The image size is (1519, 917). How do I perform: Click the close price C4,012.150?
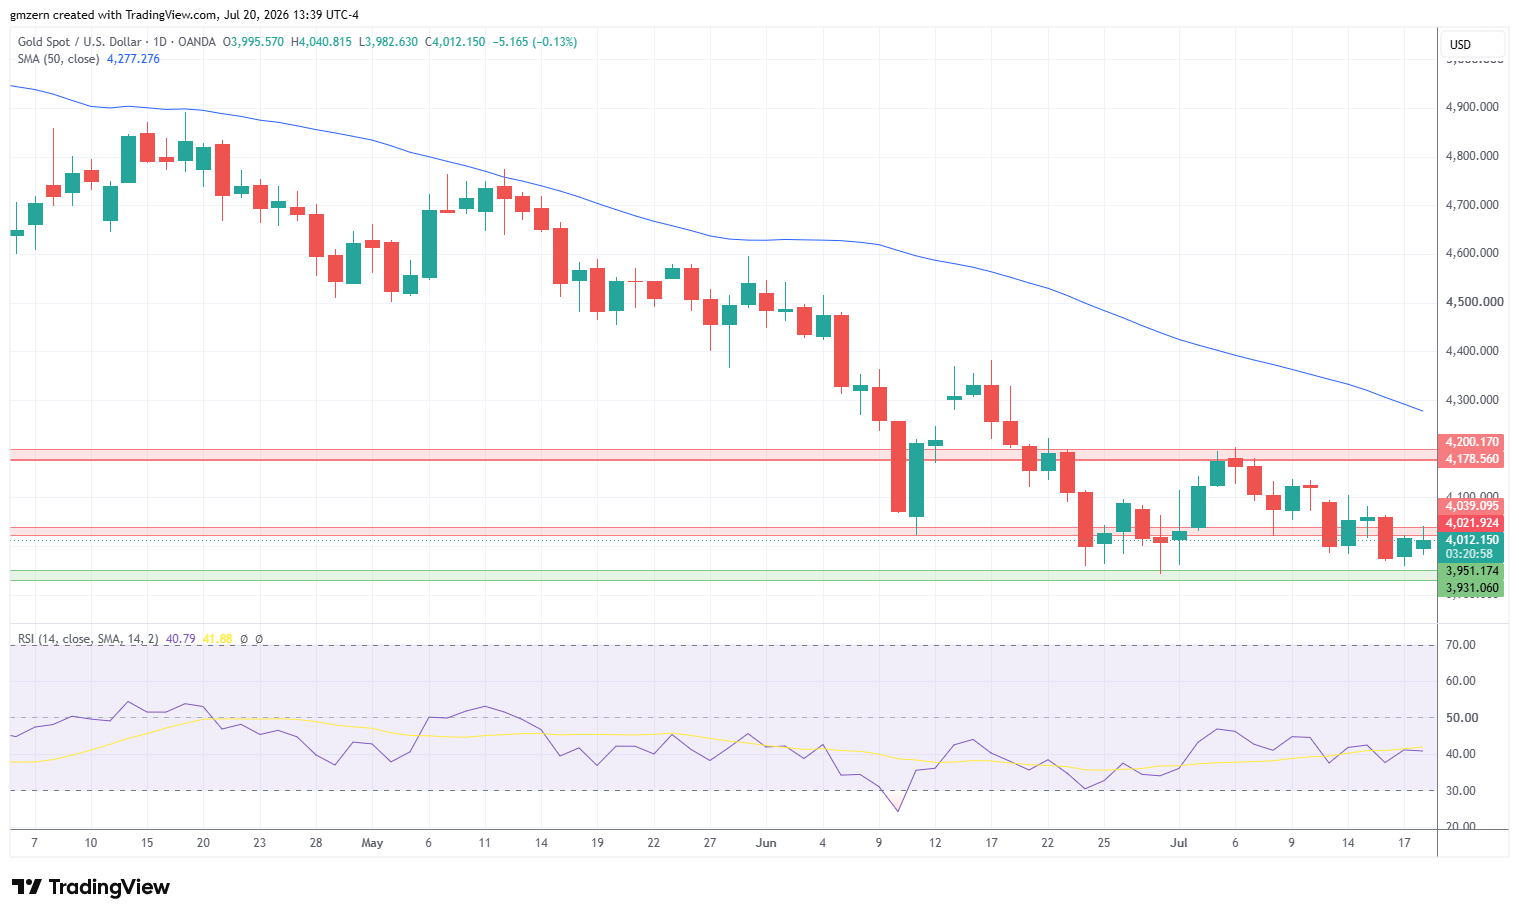pos(455,42)
